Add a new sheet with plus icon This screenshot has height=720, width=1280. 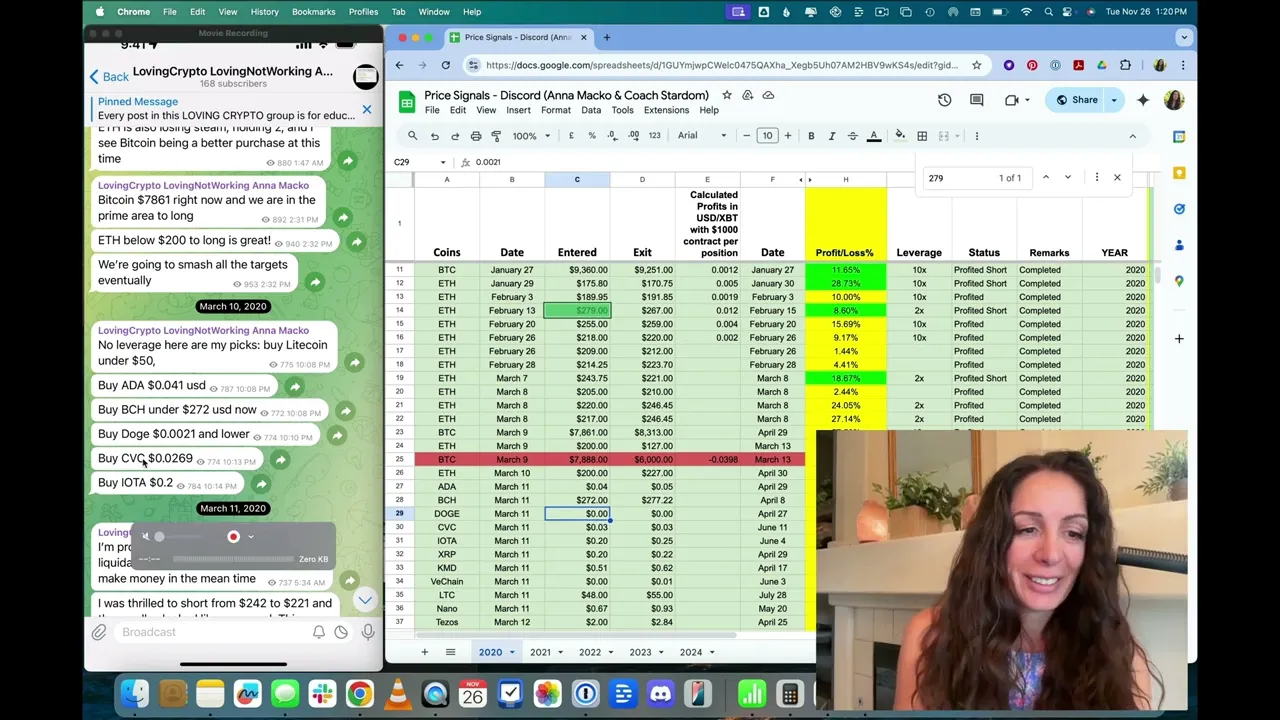[424, 652]
